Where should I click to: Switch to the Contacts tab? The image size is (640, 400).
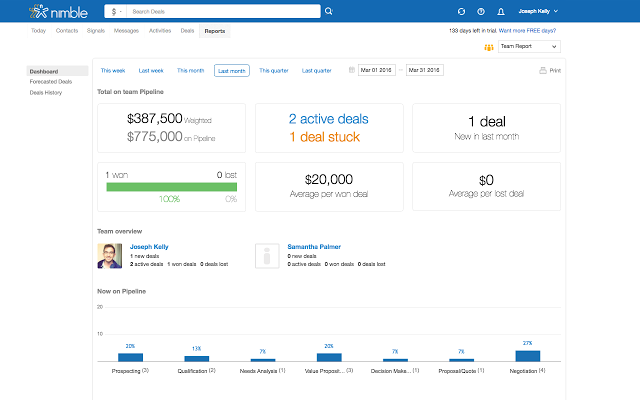point(68,31)
